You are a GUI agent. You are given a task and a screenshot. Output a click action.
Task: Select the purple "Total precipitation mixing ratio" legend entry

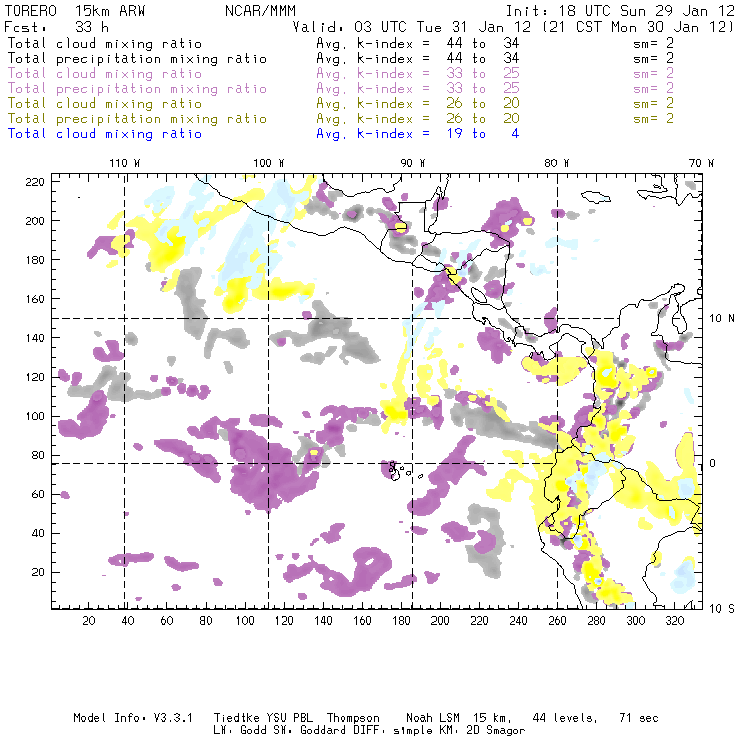click(x=137, y=89)
